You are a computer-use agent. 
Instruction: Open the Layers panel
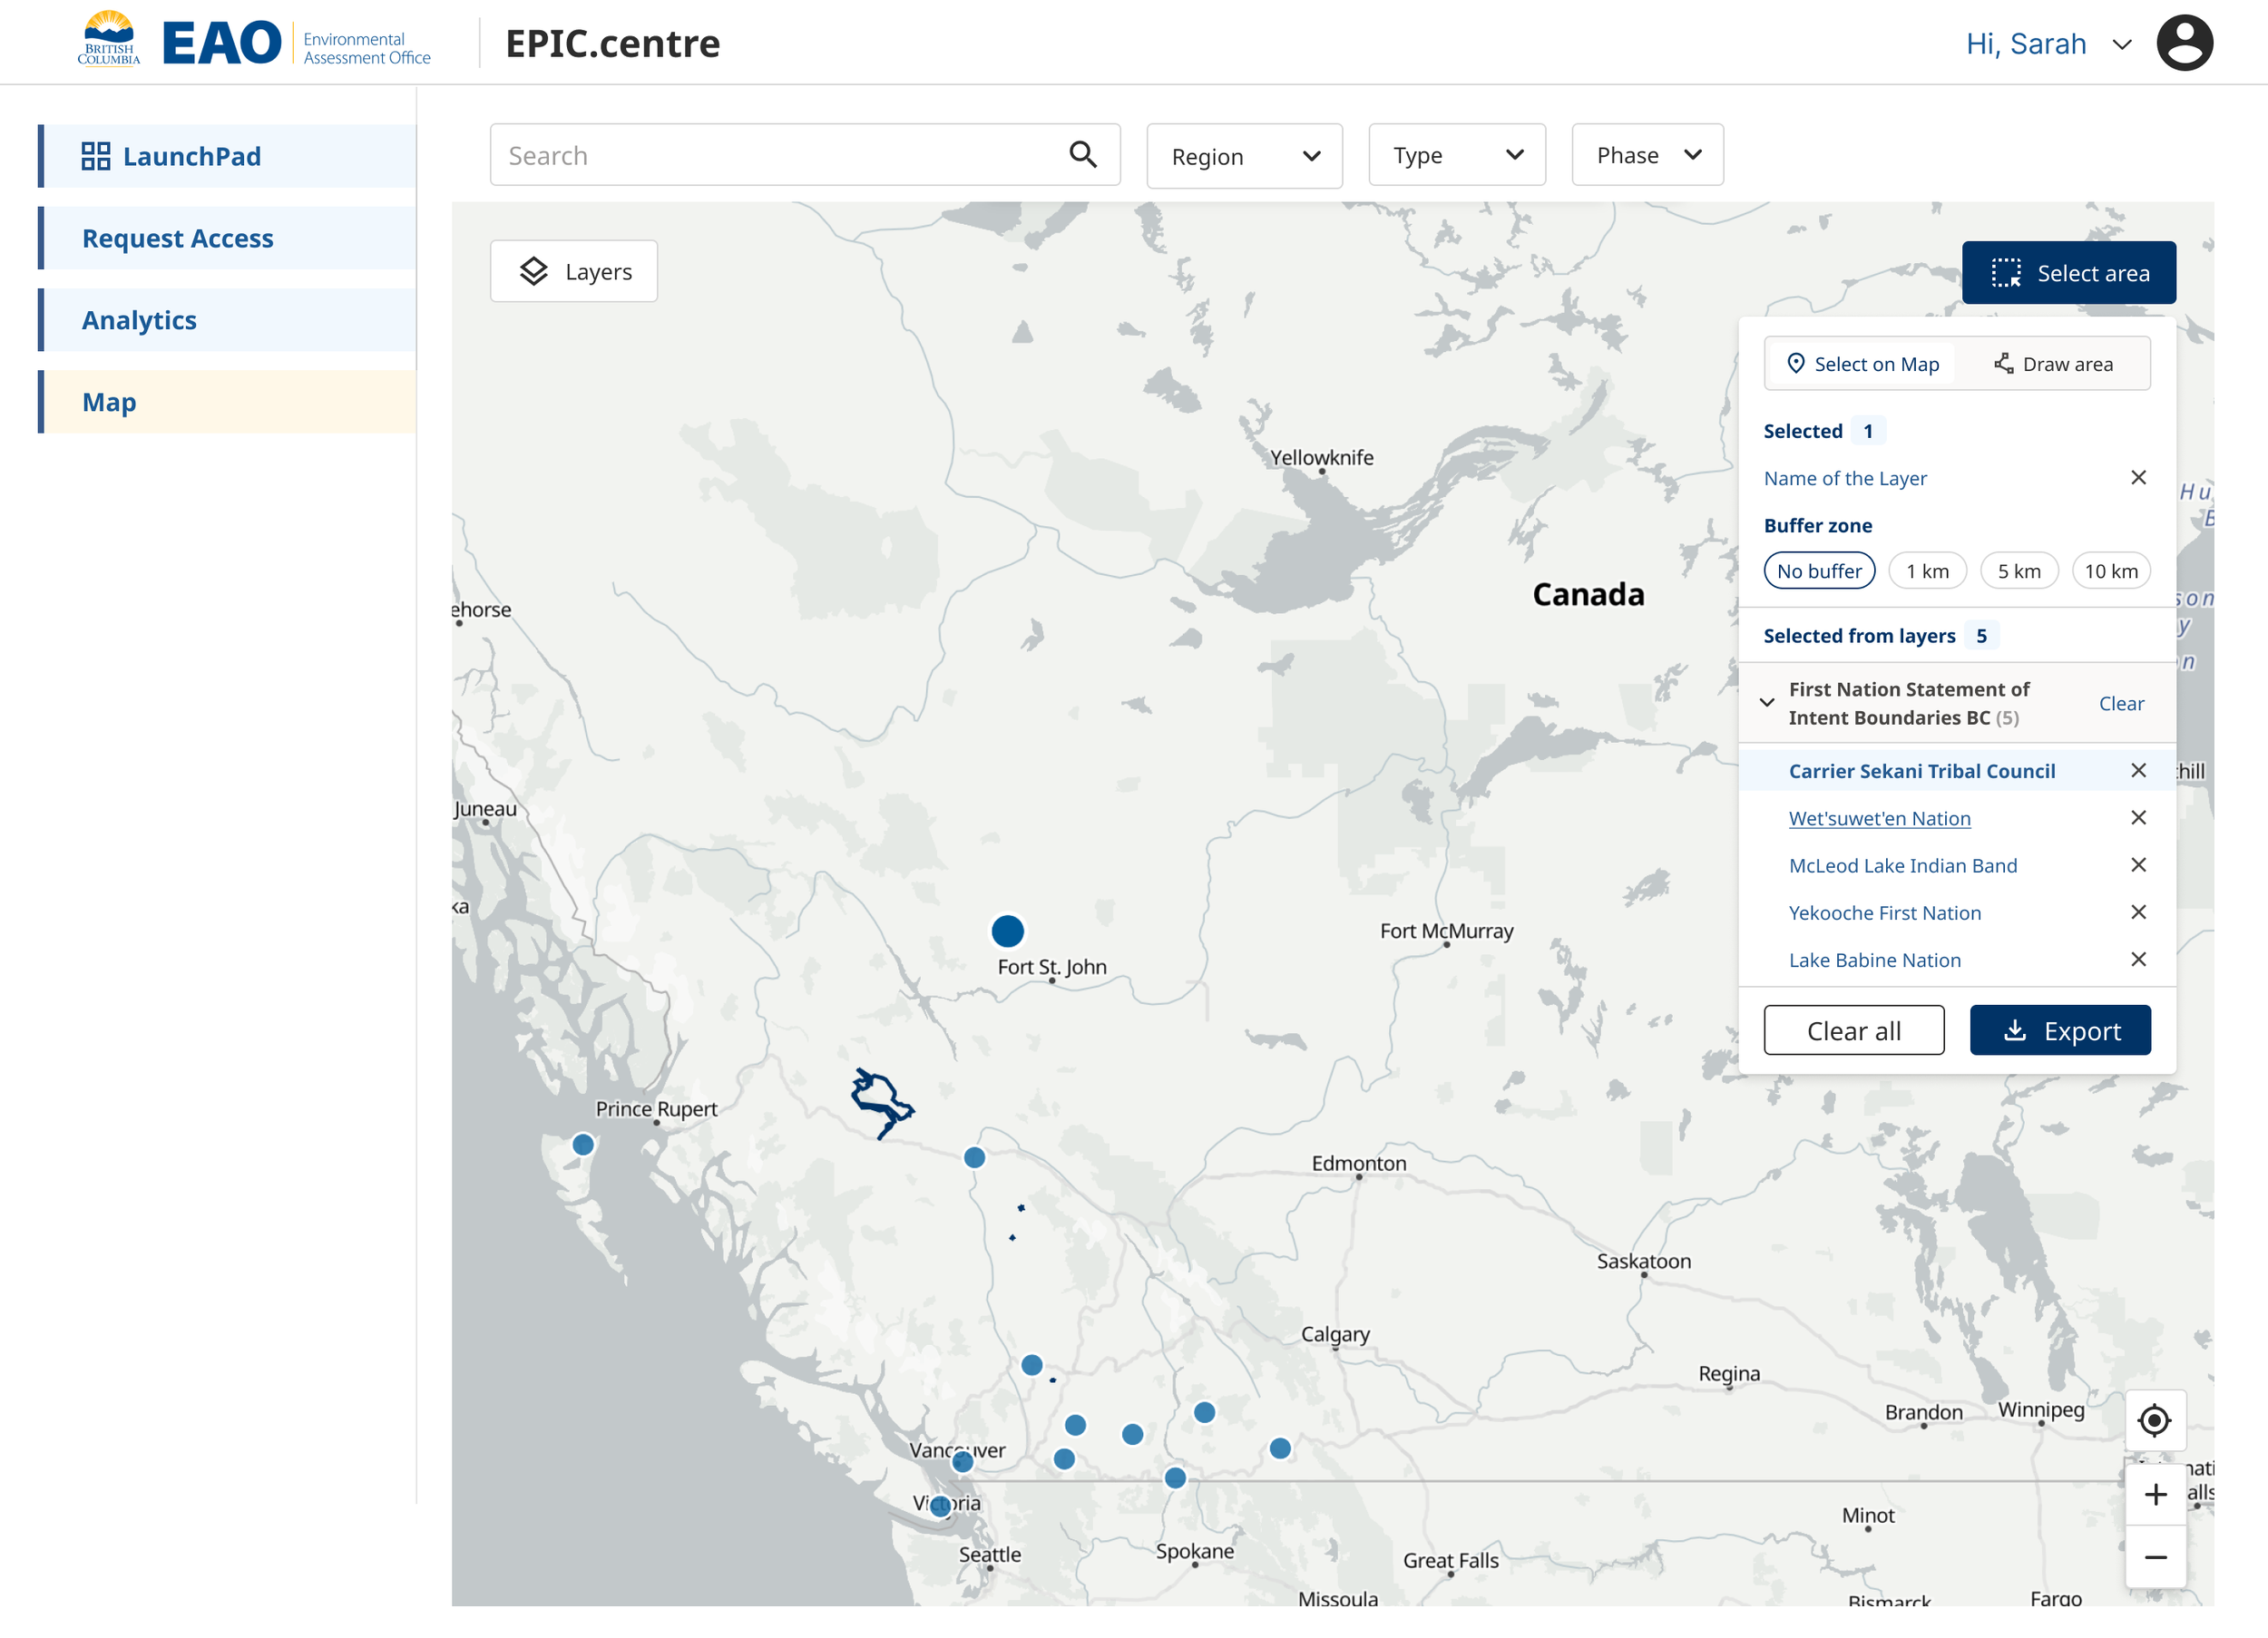click(574, 271)
